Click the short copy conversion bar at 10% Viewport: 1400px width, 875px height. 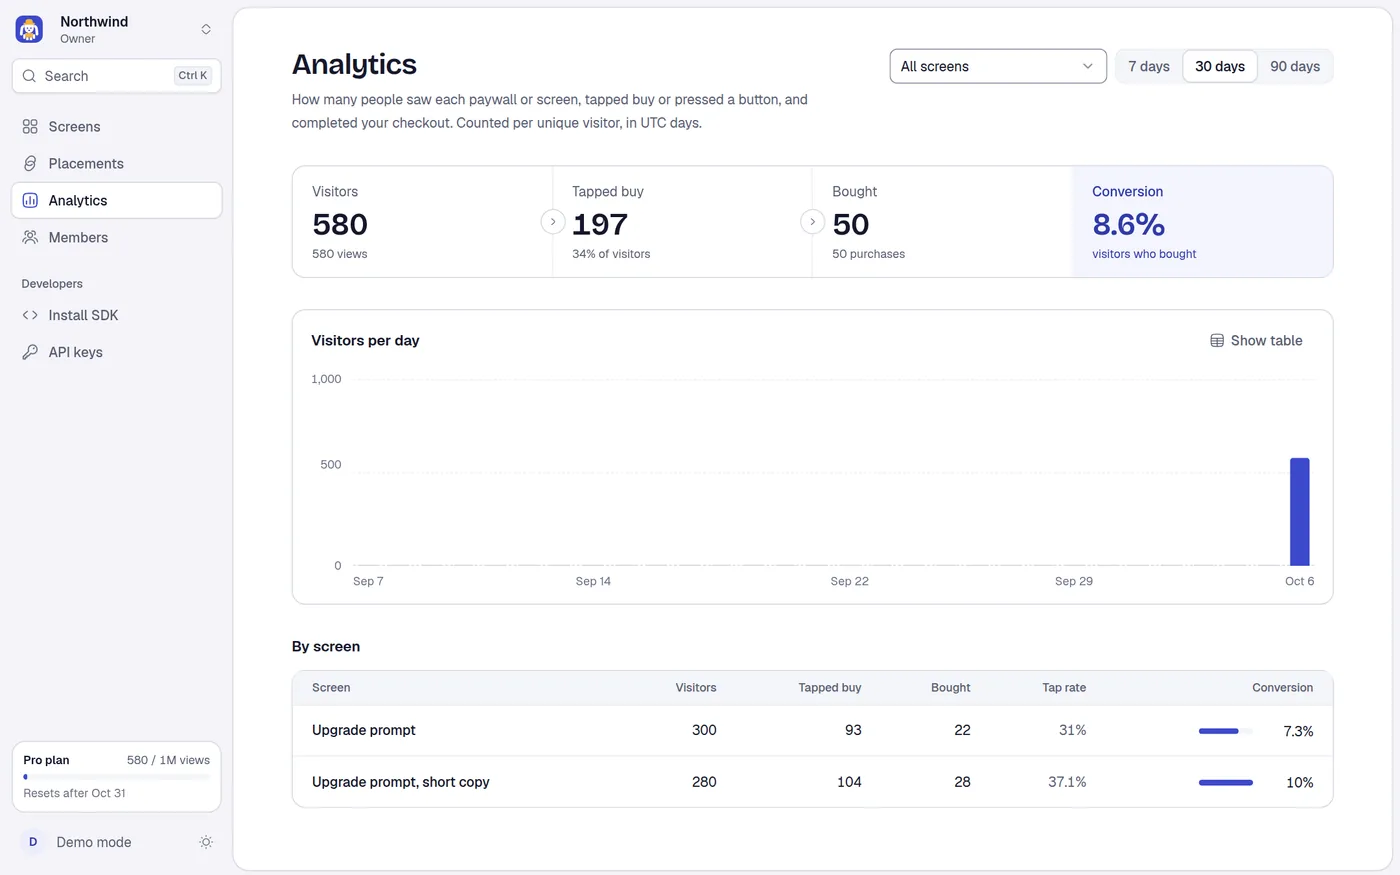click(x=1226, y=783)
